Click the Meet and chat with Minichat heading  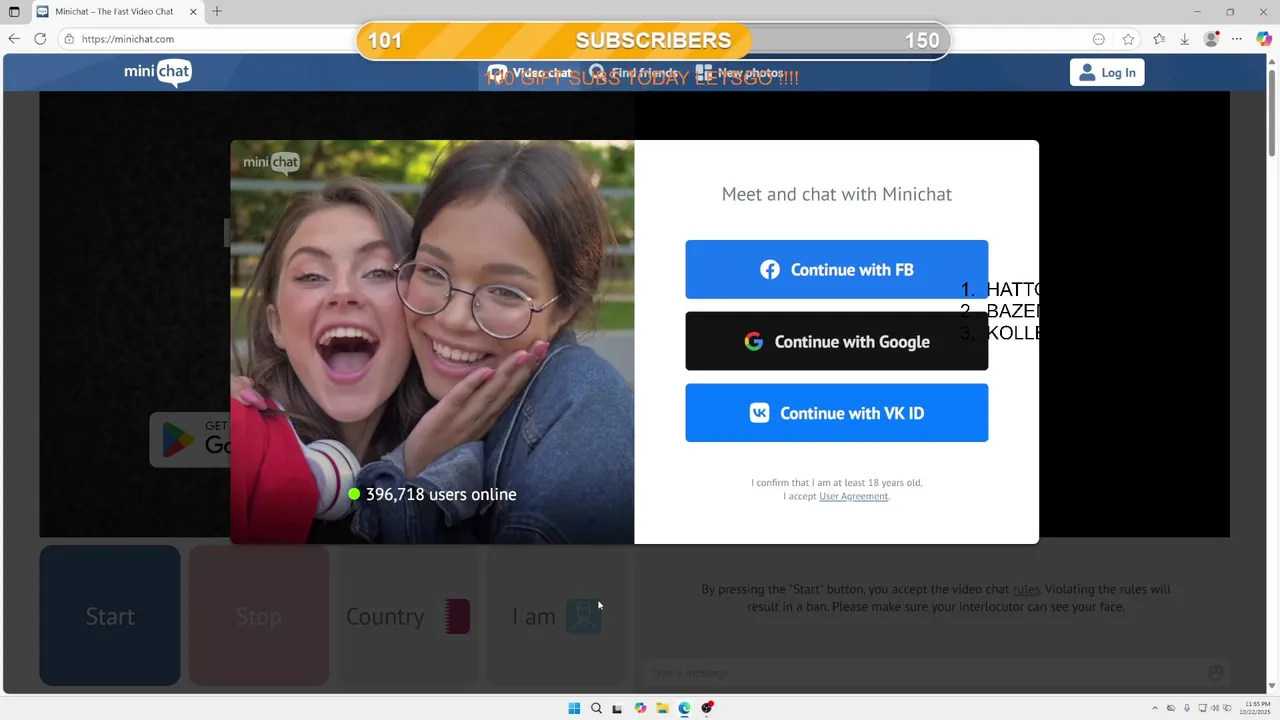pyautogui.click(x=837, y=194)
